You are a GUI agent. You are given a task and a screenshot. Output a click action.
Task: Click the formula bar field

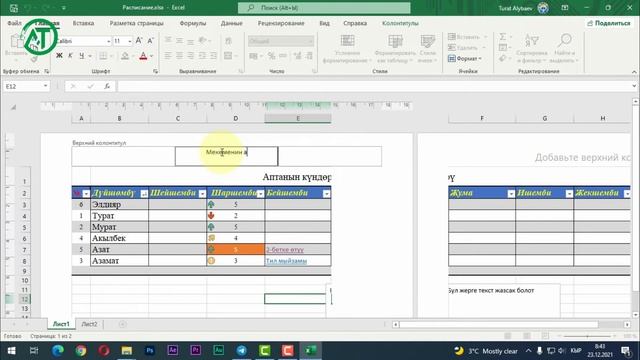374,86
